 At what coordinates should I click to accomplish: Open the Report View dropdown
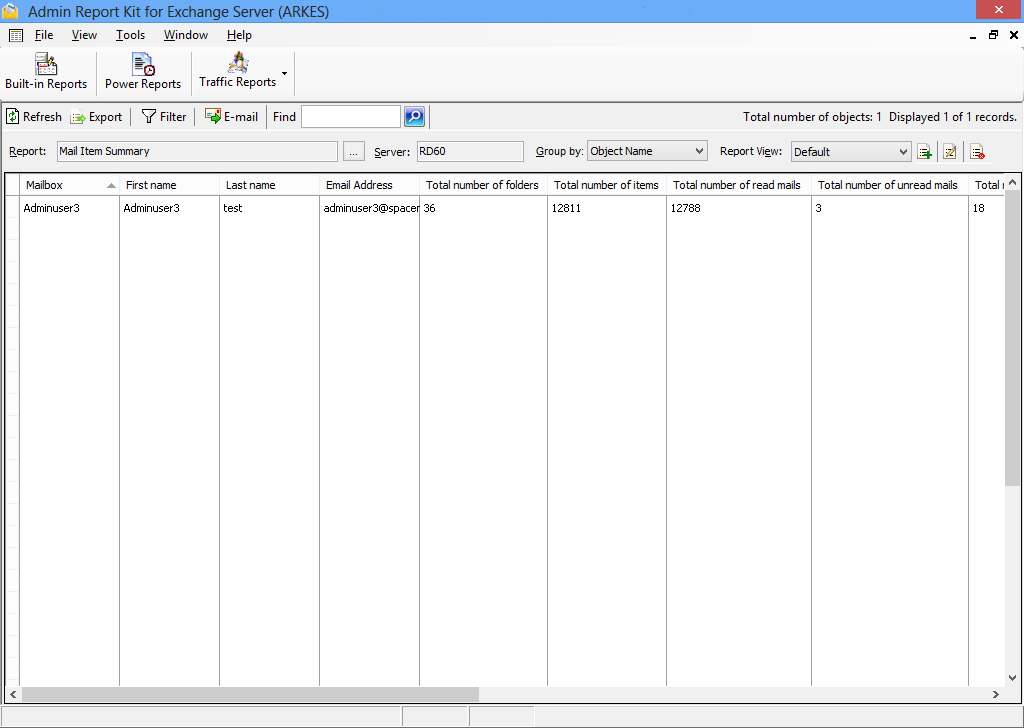851,151
